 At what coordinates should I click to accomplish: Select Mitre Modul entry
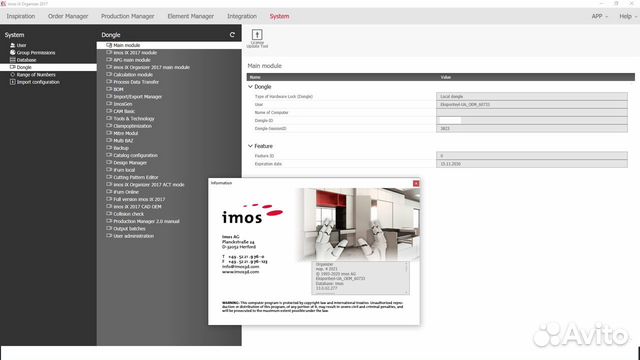[x=125, y=133]
